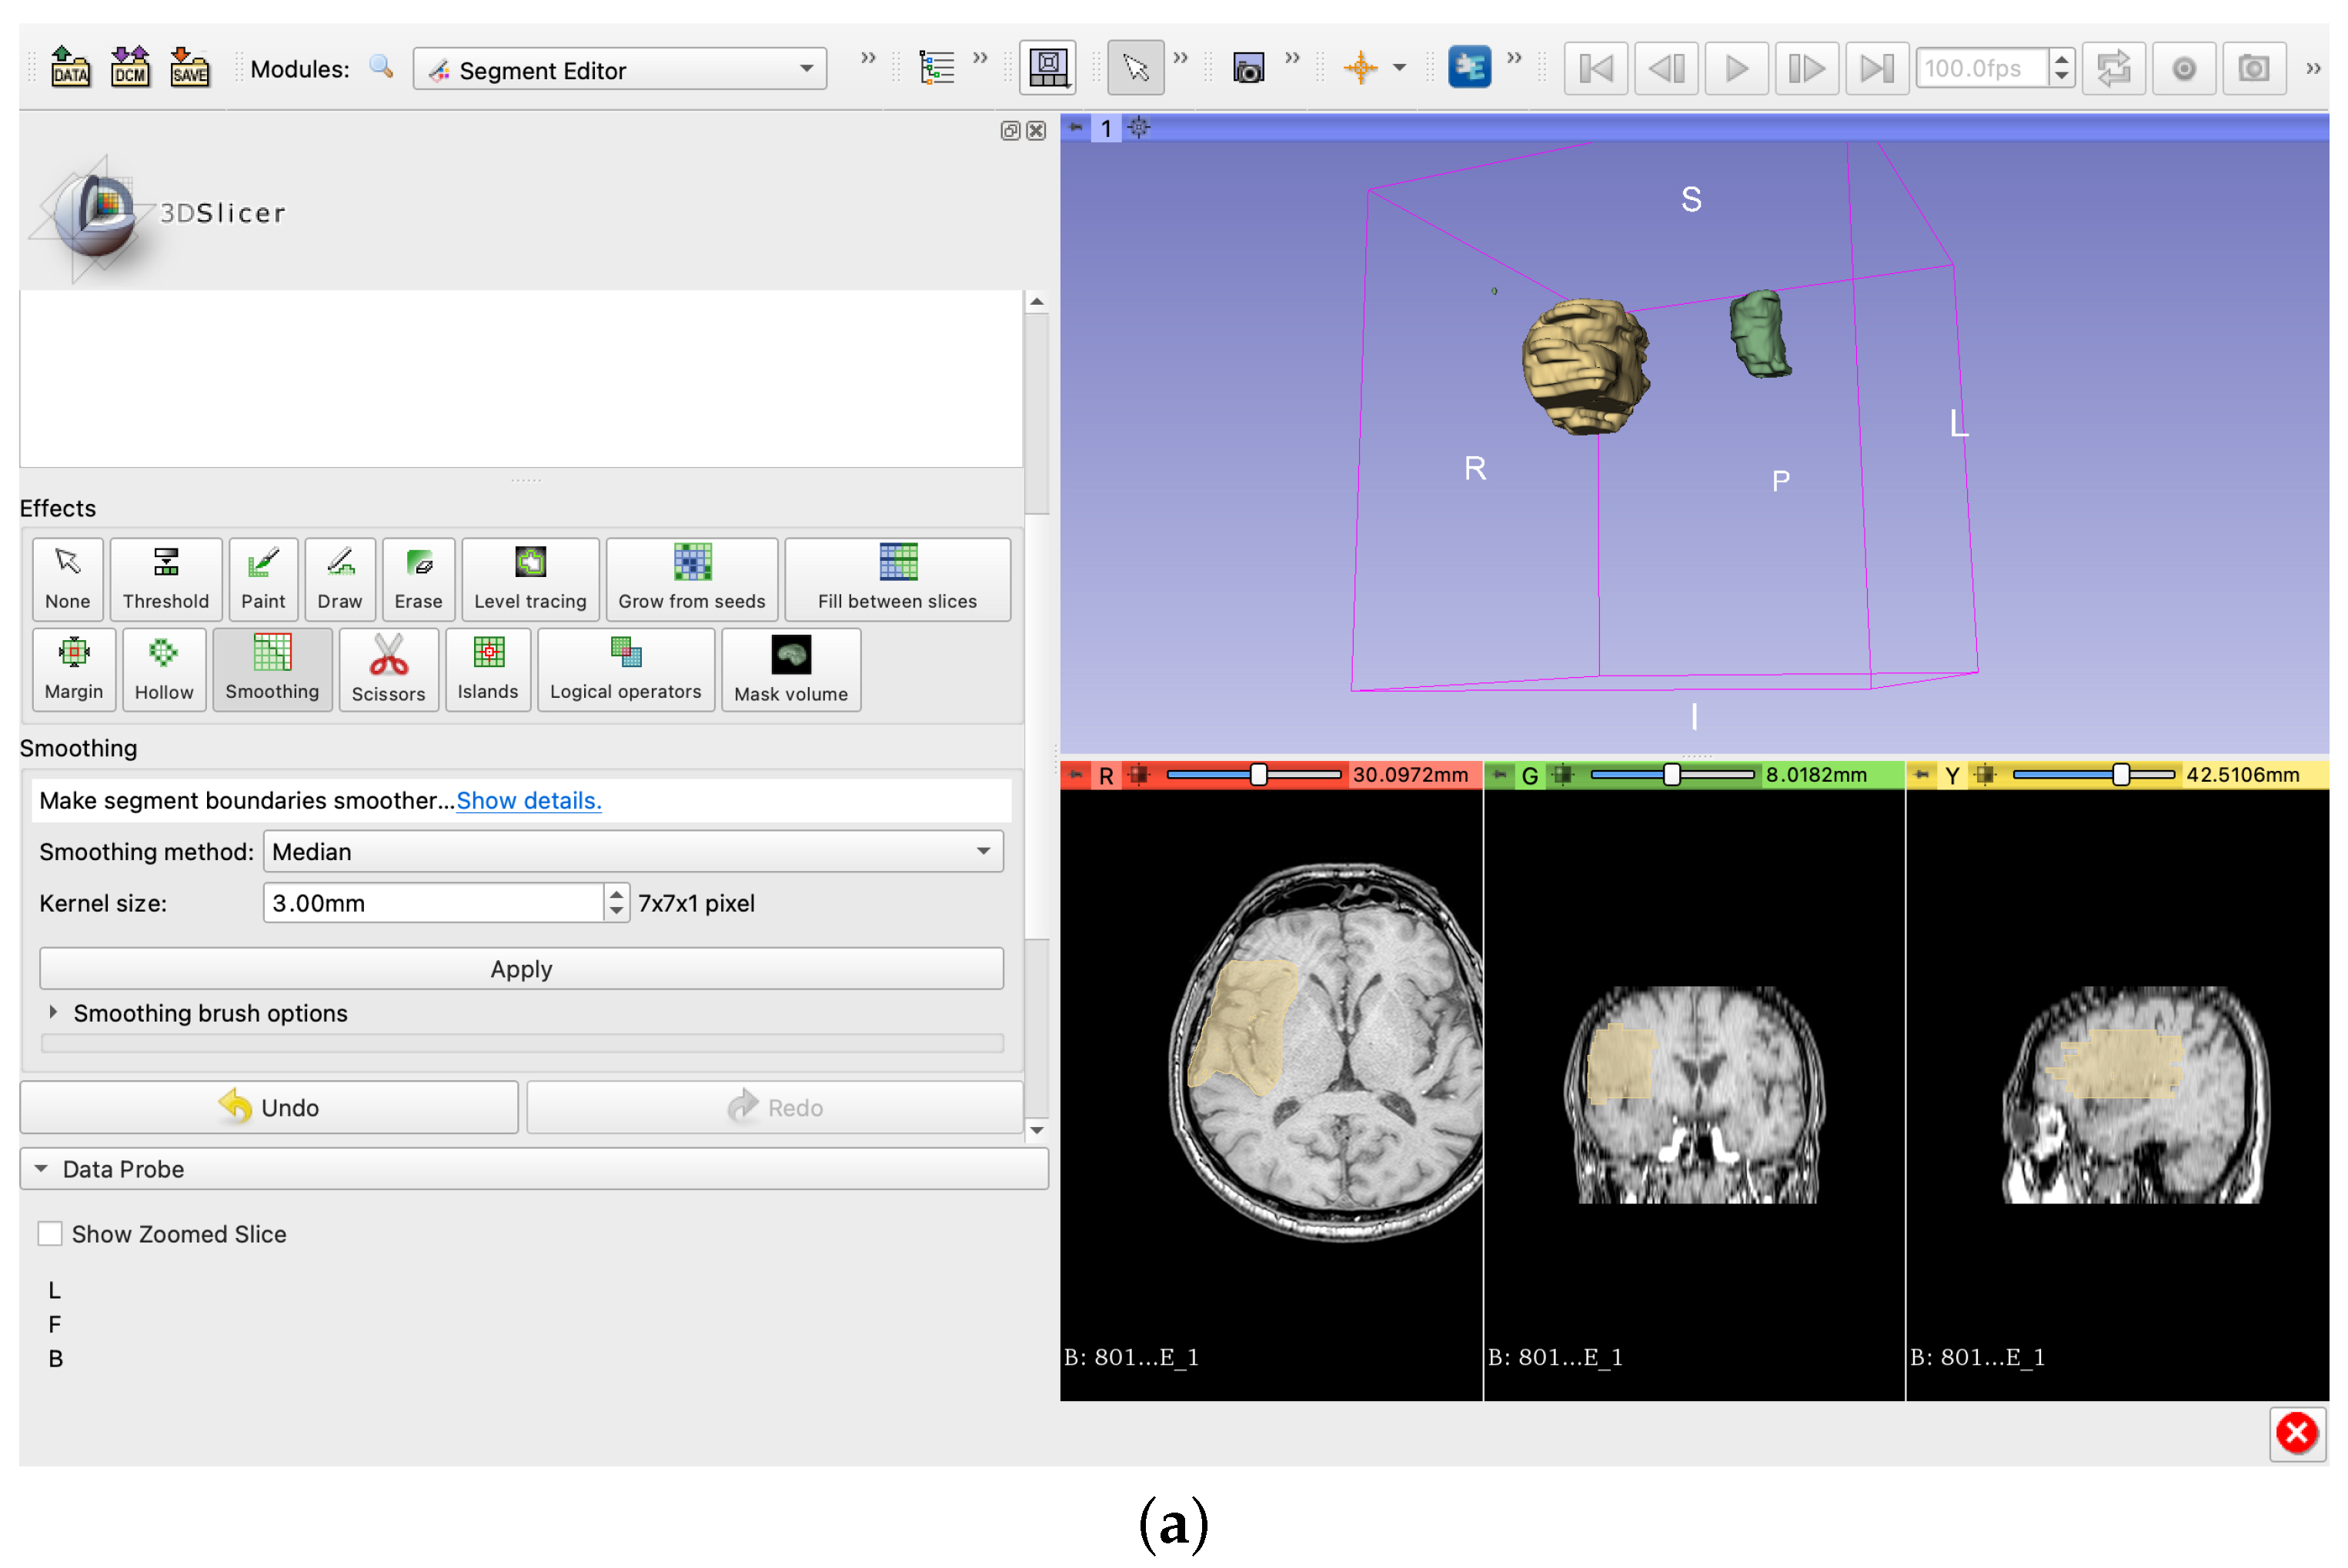Toggle the red slice view pin

[1076, 774]
